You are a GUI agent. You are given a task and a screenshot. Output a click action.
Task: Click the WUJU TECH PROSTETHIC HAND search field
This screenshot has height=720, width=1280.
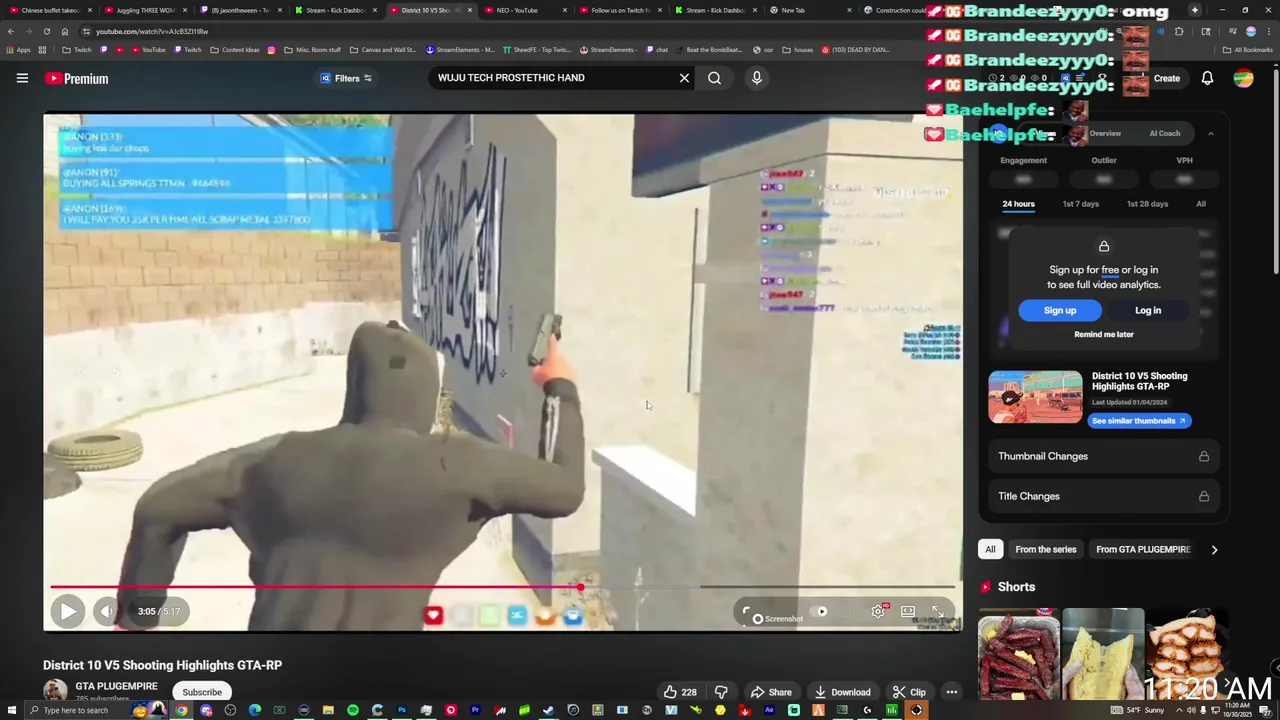tap(553, 78)
